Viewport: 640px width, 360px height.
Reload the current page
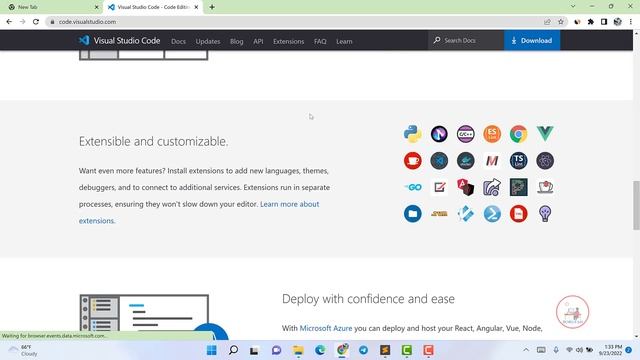tap(36, 22)
